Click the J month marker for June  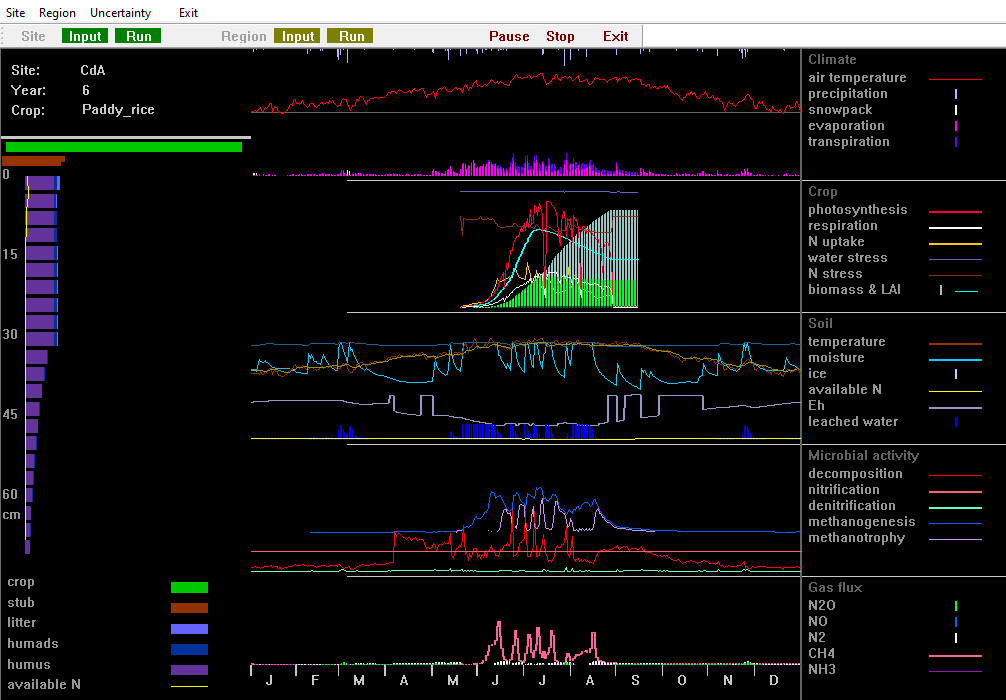pos(496,680)
